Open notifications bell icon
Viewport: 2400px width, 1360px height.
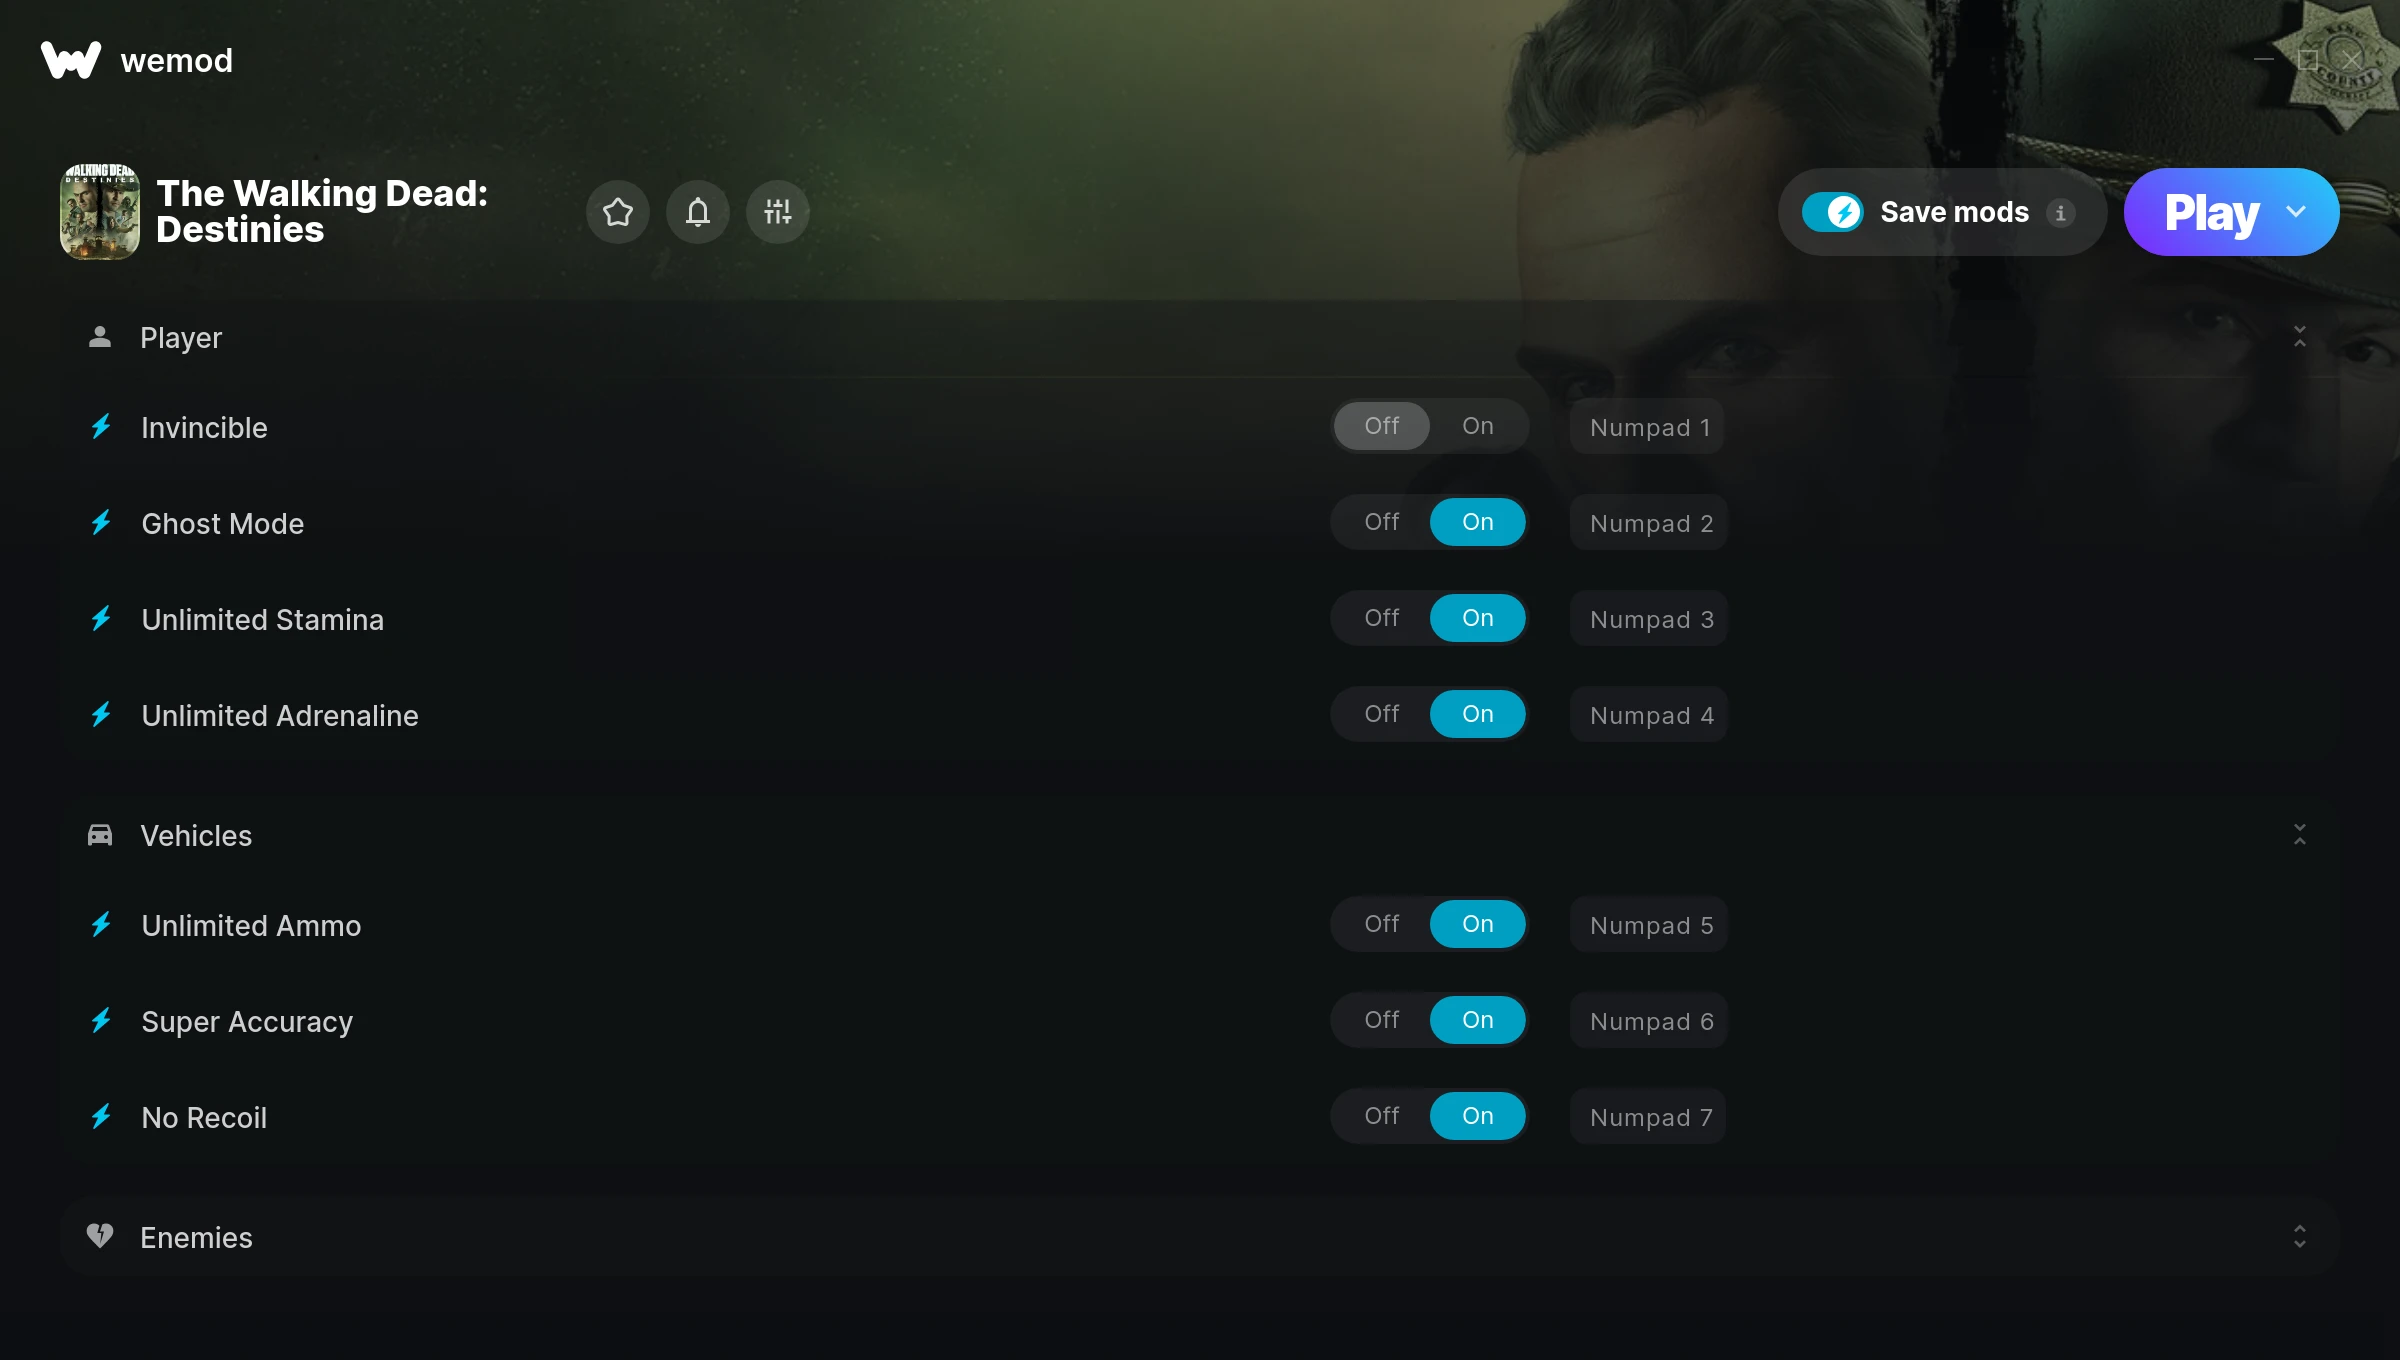[697, 212]
